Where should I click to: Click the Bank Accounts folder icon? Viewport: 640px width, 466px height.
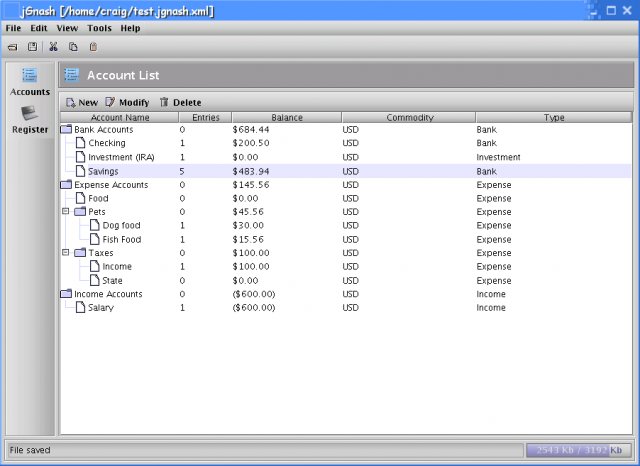click(x=66, y=129)
